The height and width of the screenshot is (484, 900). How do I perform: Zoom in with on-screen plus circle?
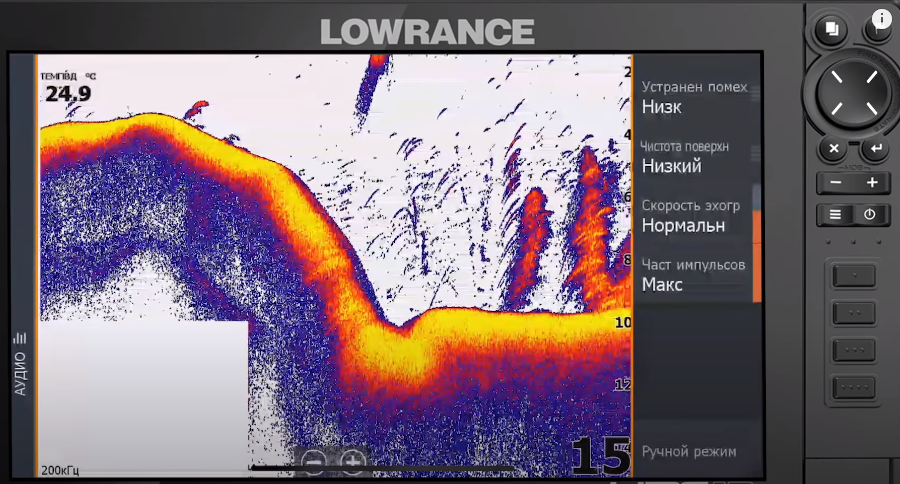point(352,460)
